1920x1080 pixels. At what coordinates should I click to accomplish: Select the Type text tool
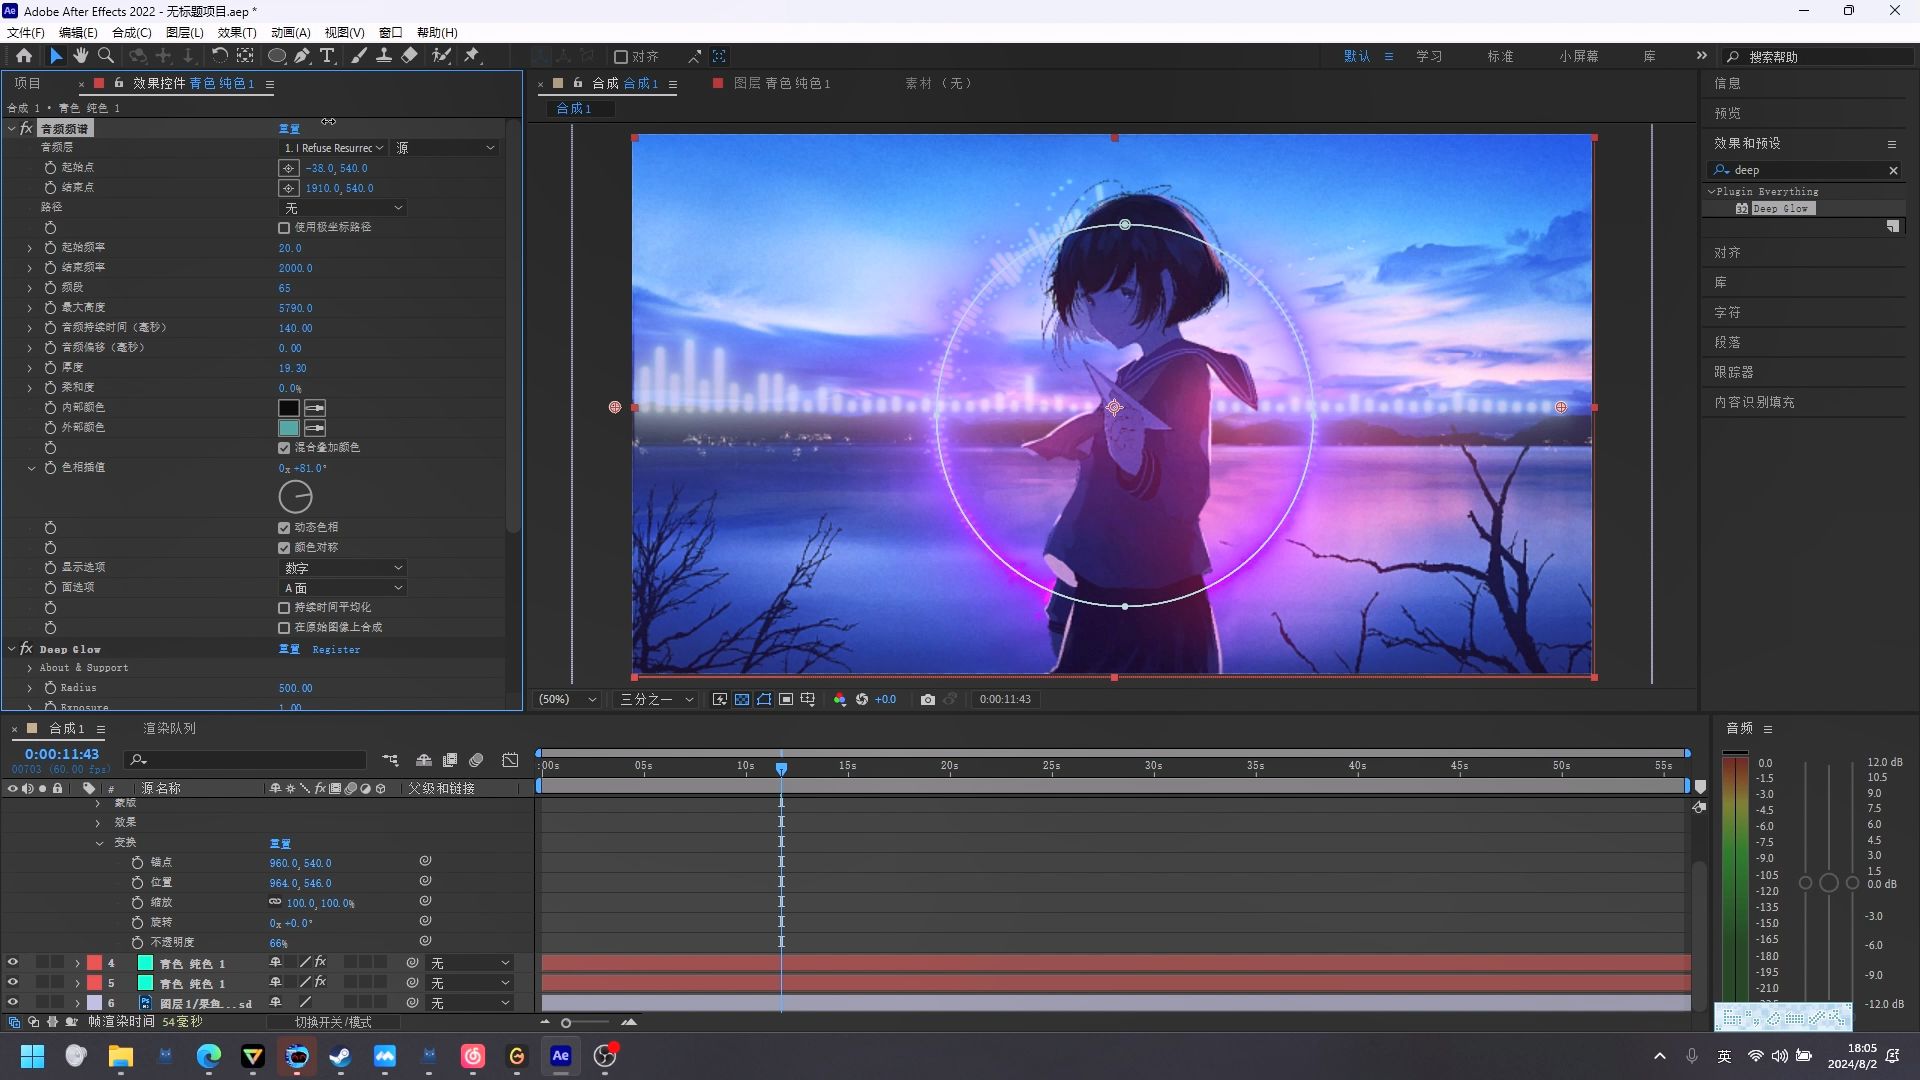[327, 56]
